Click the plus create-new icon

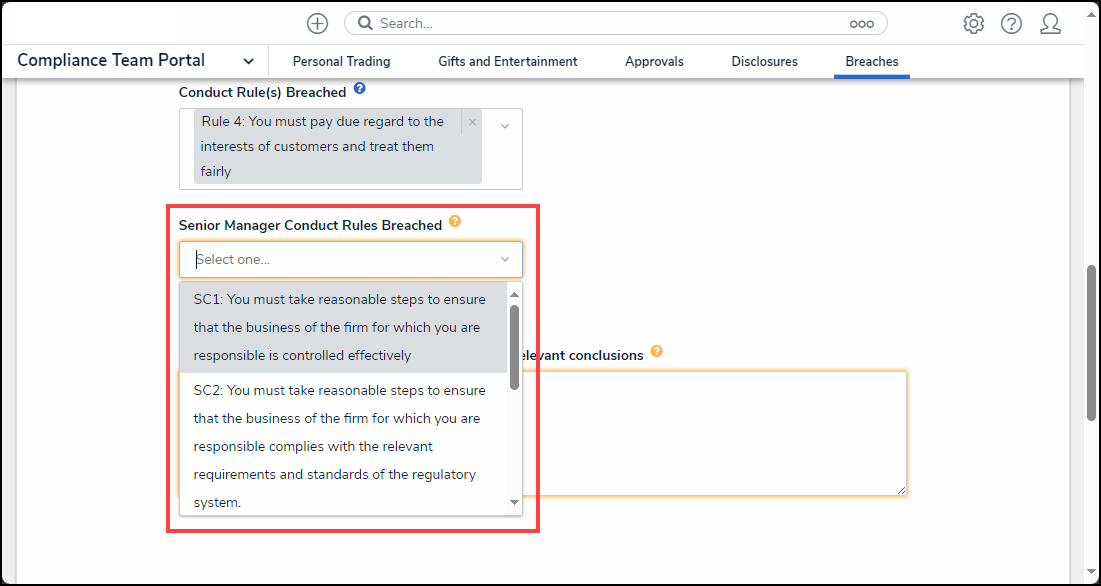click(x=317, y=23)
